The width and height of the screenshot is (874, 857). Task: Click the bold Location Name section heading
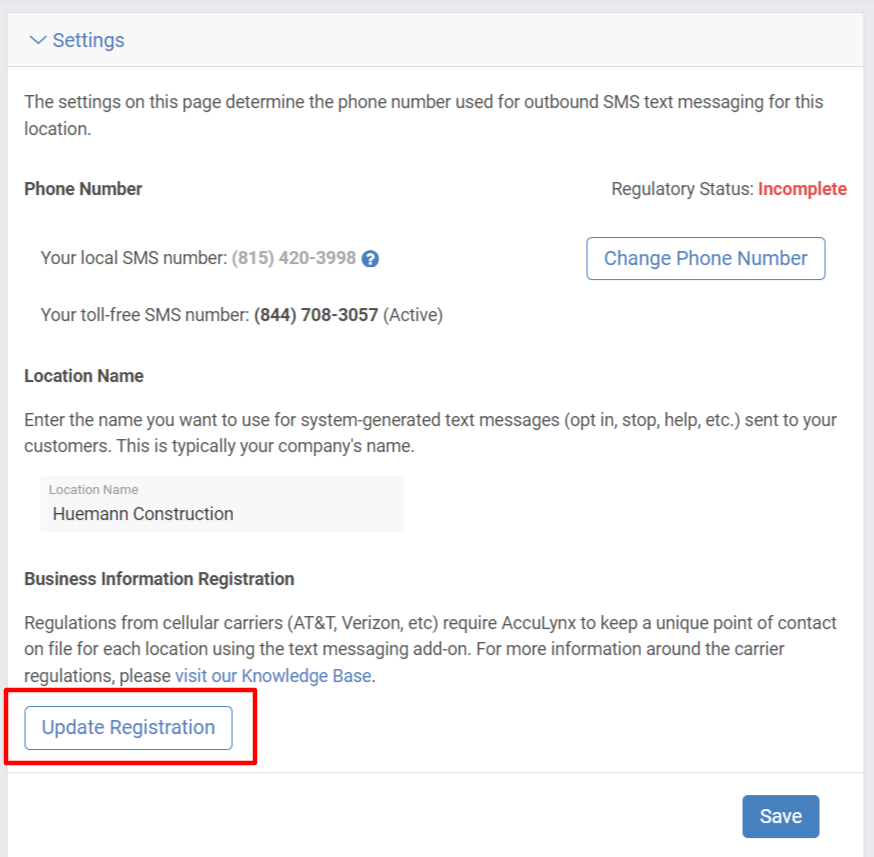click(x=84, y=376)
